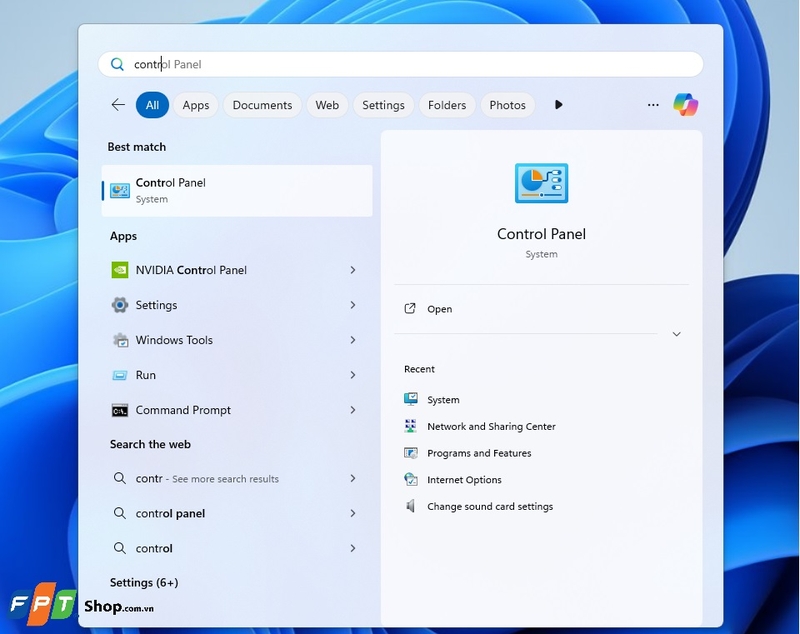Select the Documents filter tab
Viewport: 800px width, 634px height.
[x=262, y=105]
